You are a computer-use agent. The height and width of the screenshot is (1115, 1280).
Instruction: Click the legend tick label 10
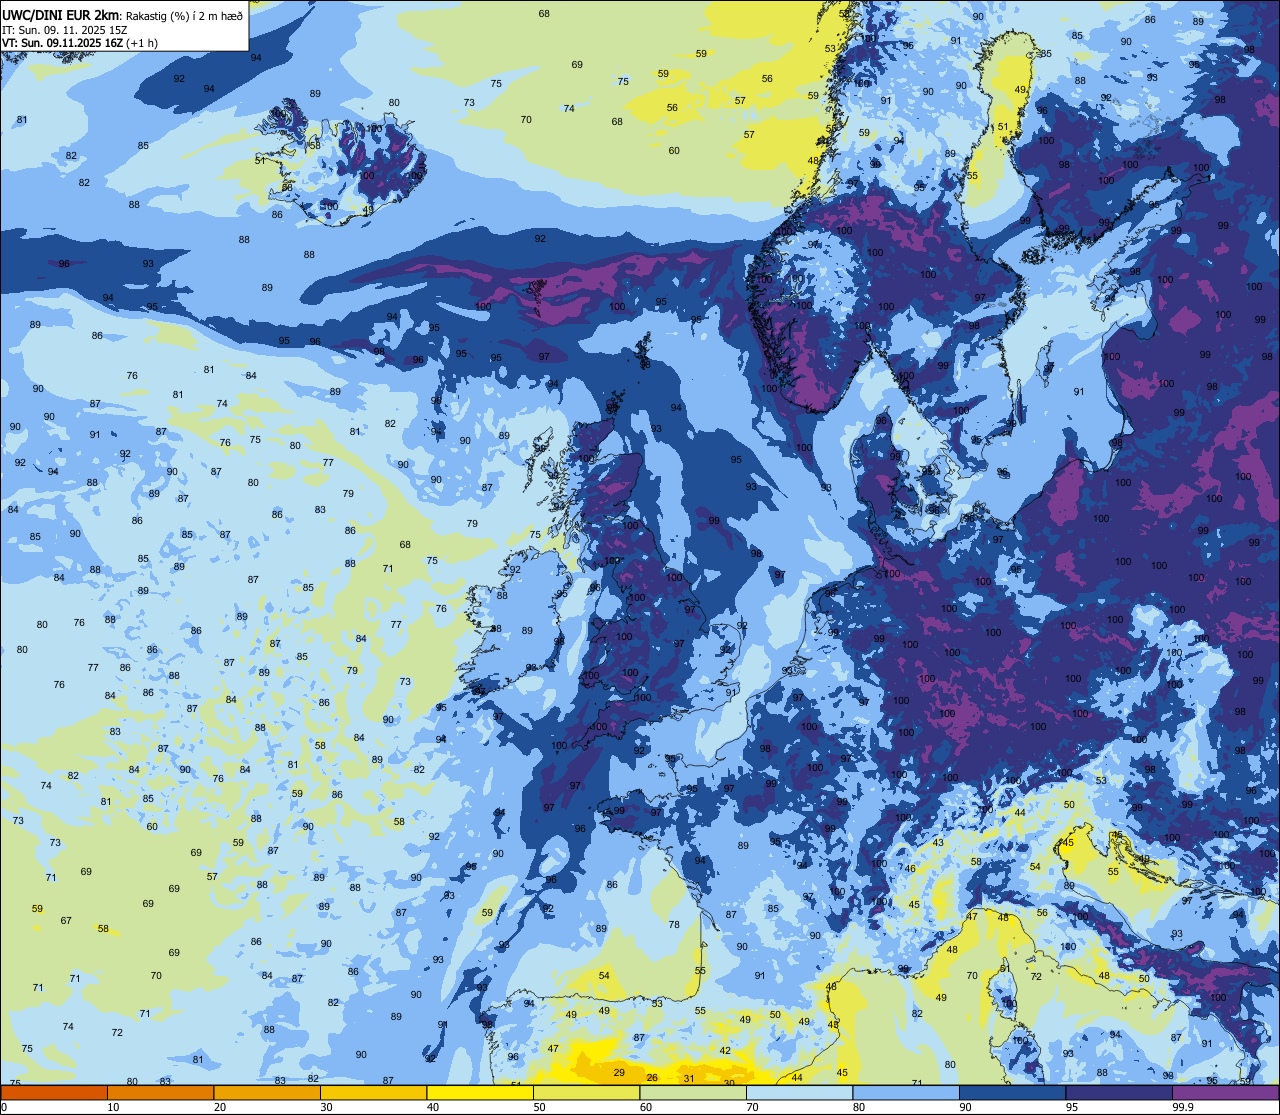[113, 1107]
